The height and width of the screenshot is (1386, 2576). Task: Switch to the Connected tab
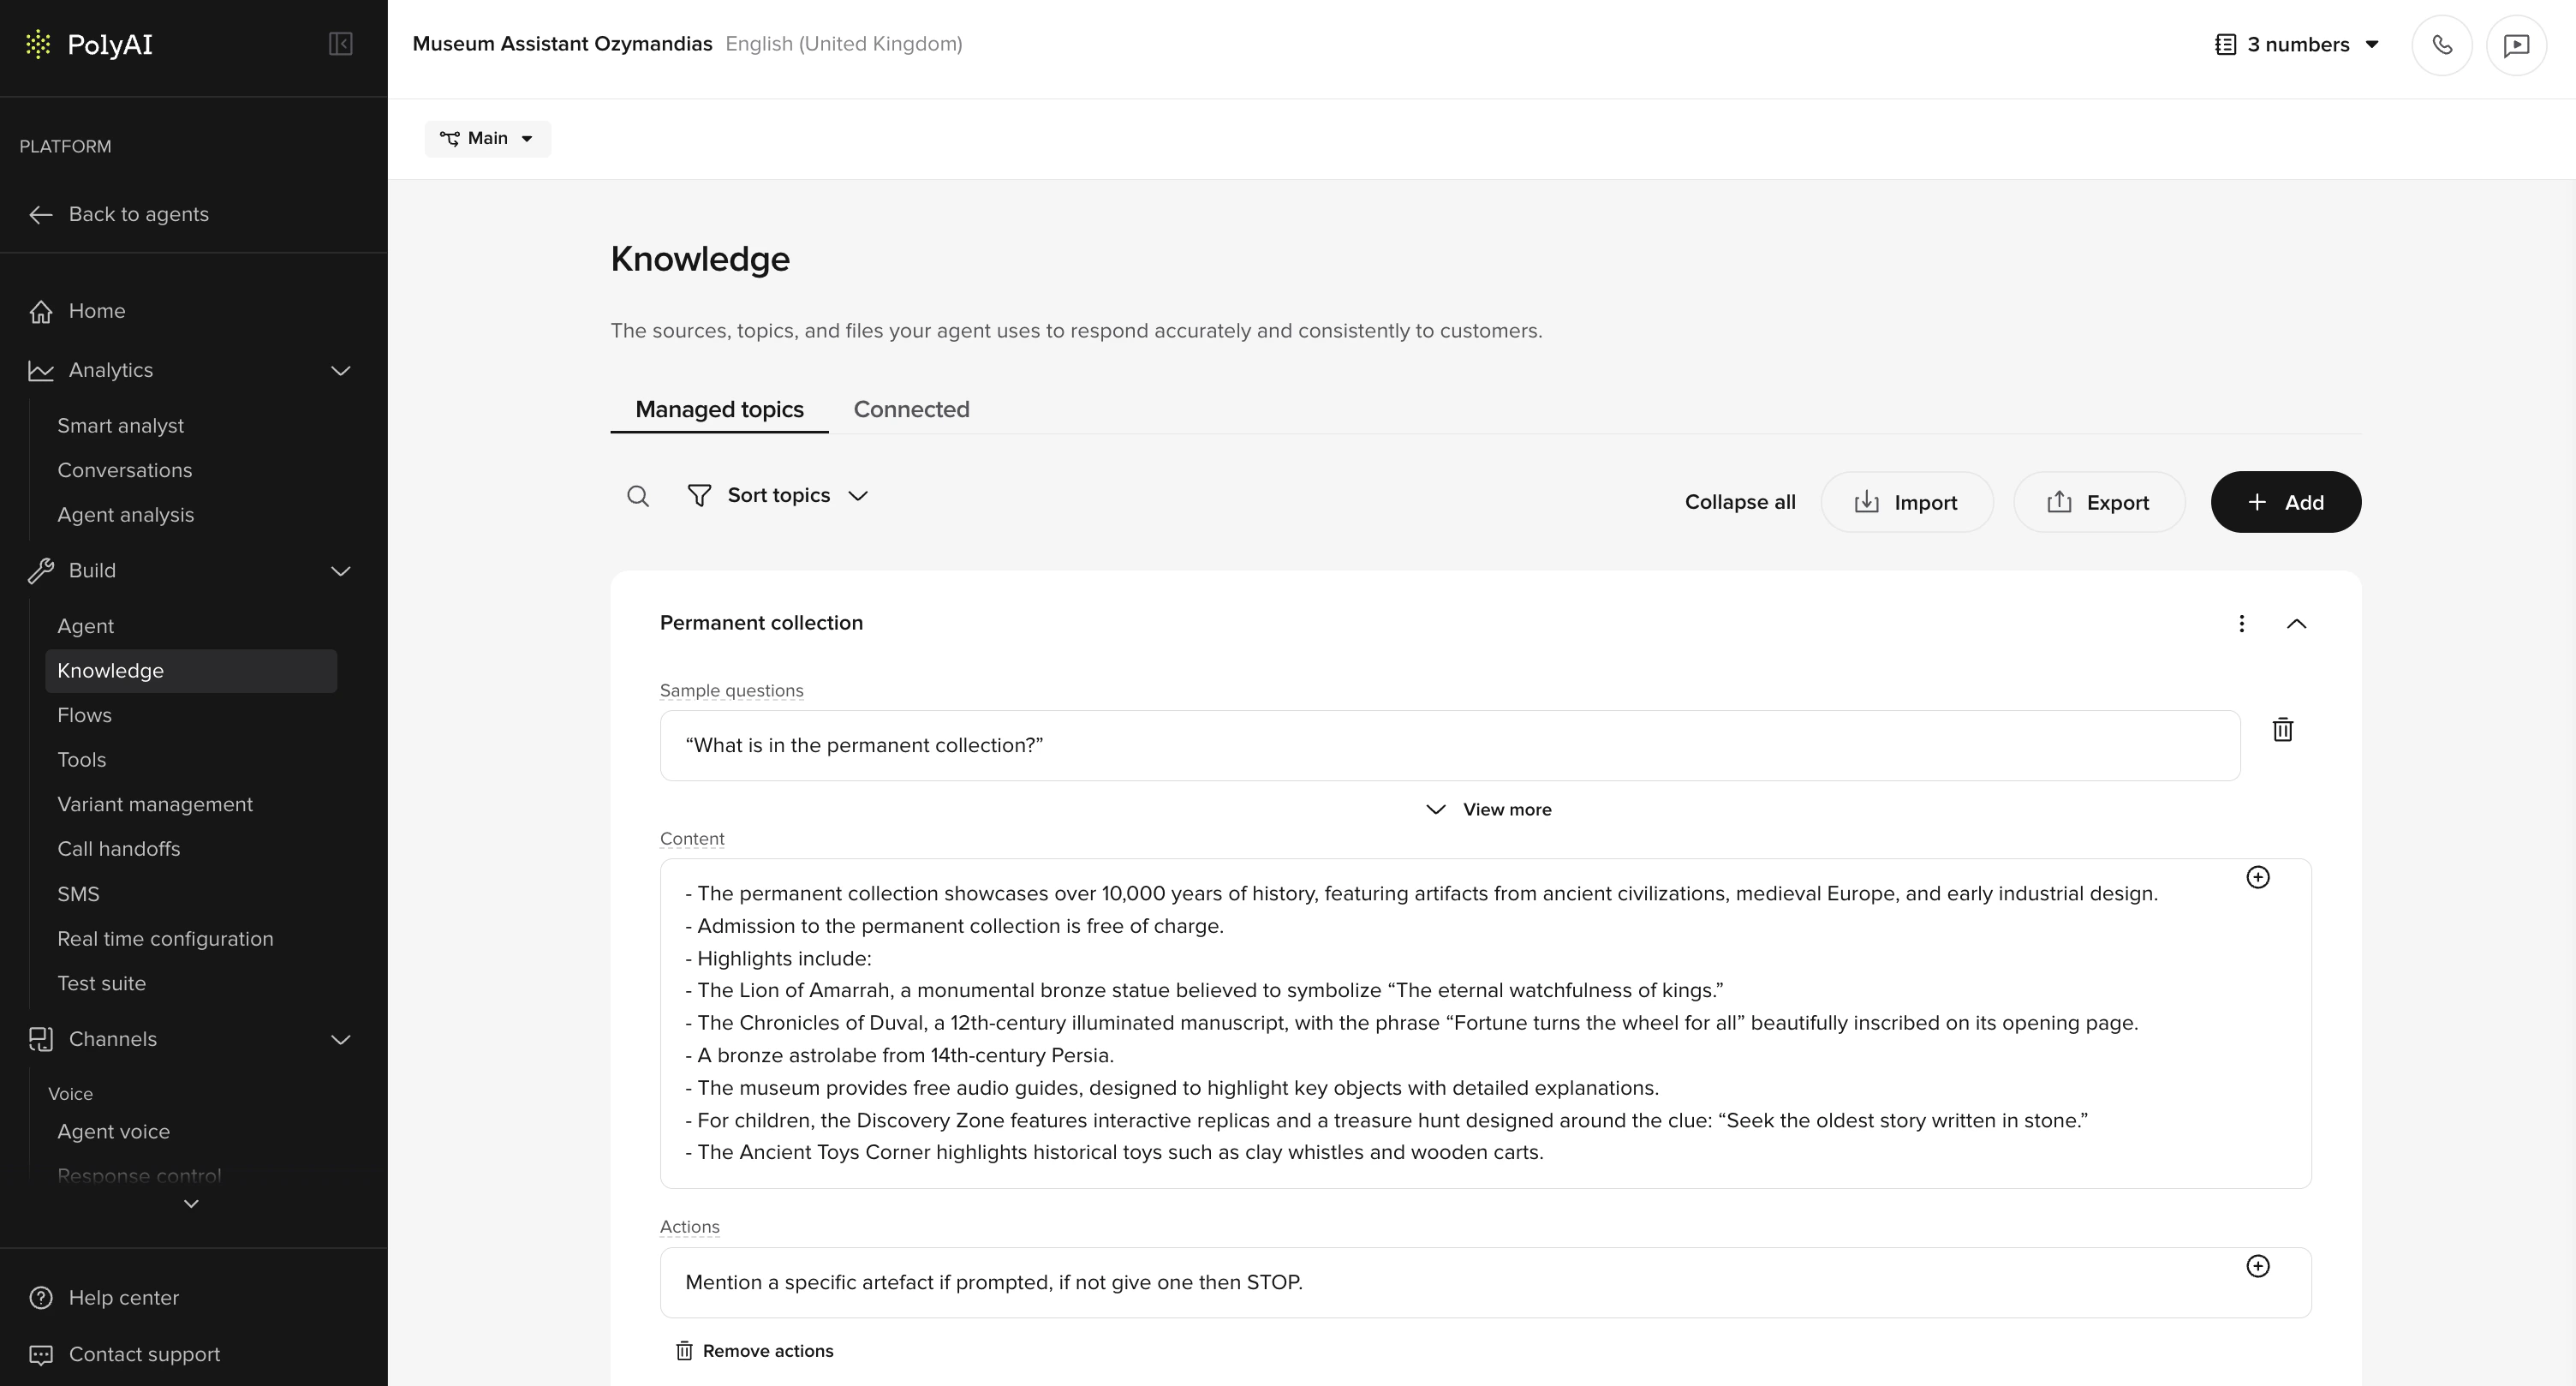911,409
